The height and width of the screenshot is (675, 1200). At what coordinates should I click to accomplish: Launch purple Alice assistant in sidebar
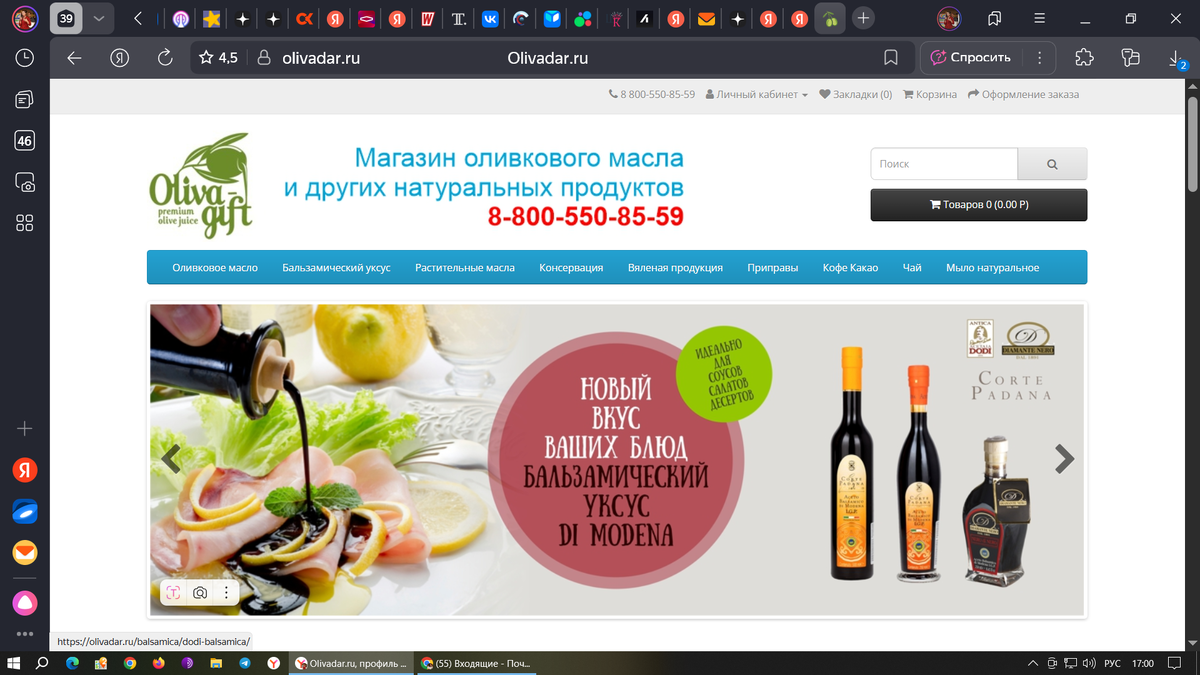point(25,602)
